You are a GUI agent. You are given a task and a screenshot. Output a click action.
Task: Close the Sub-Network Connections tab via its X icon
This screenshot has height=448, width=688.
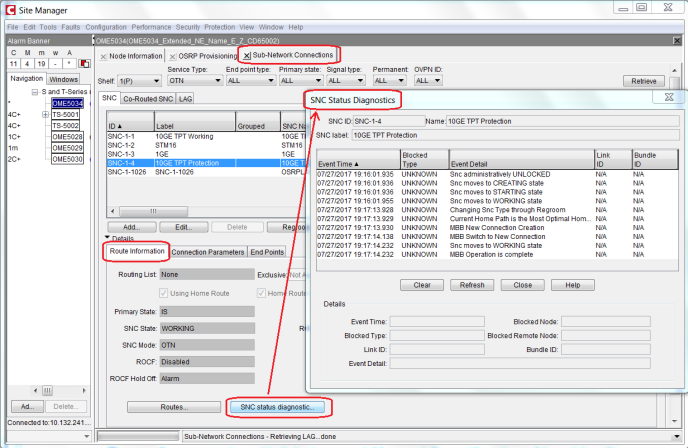(x=248, y=55)
